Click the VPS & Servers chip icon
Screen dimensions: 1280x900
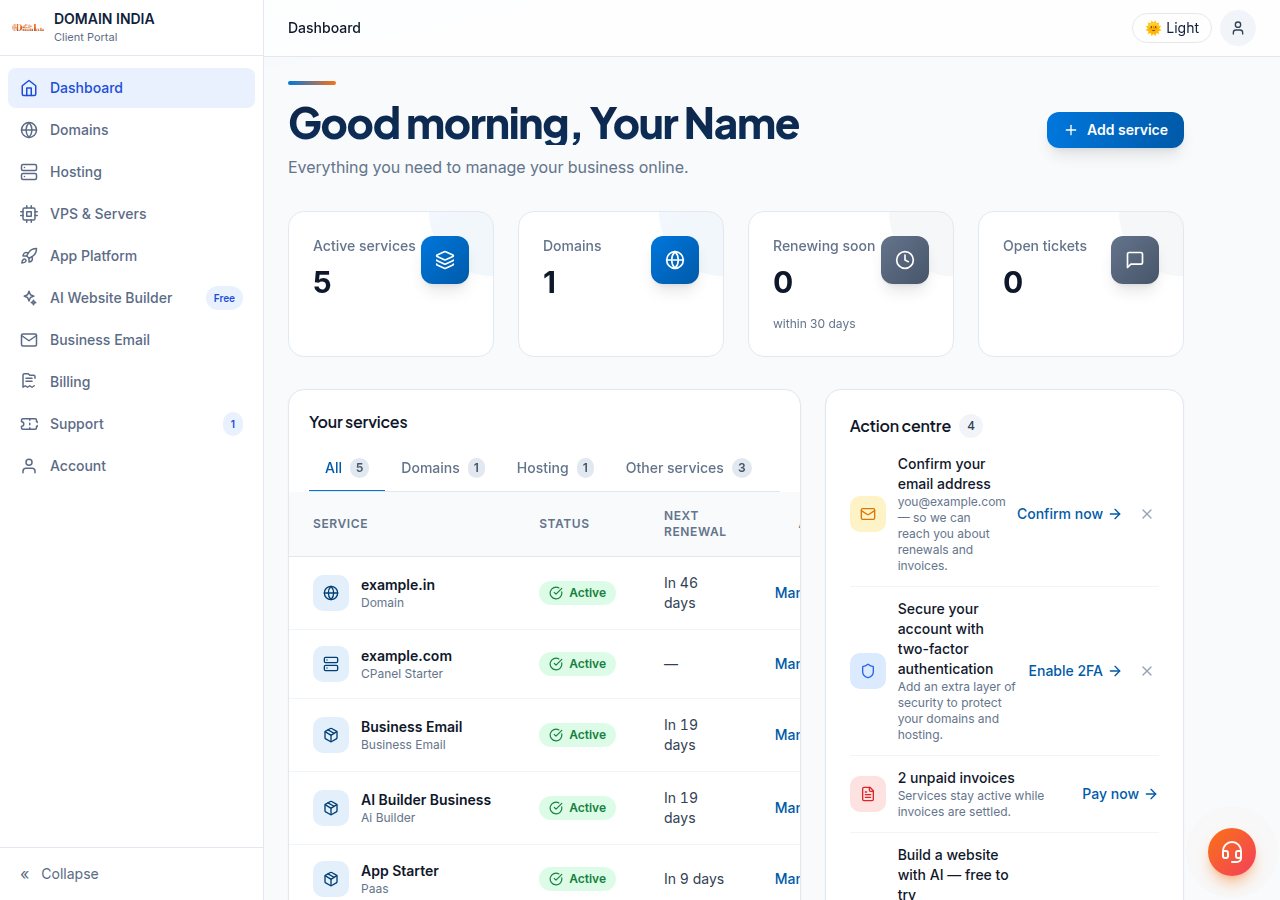coord(29,214)
